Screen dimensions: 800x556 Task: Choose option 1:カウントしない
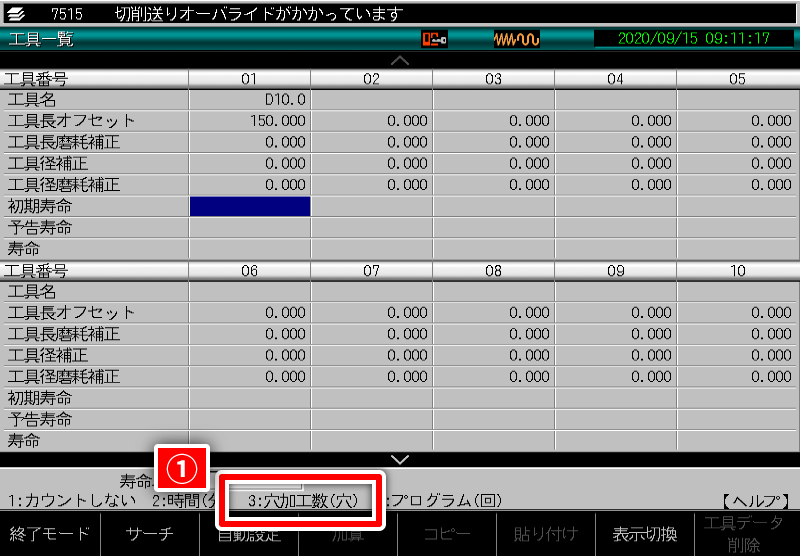pyautogui.click(x=74, y=500)
